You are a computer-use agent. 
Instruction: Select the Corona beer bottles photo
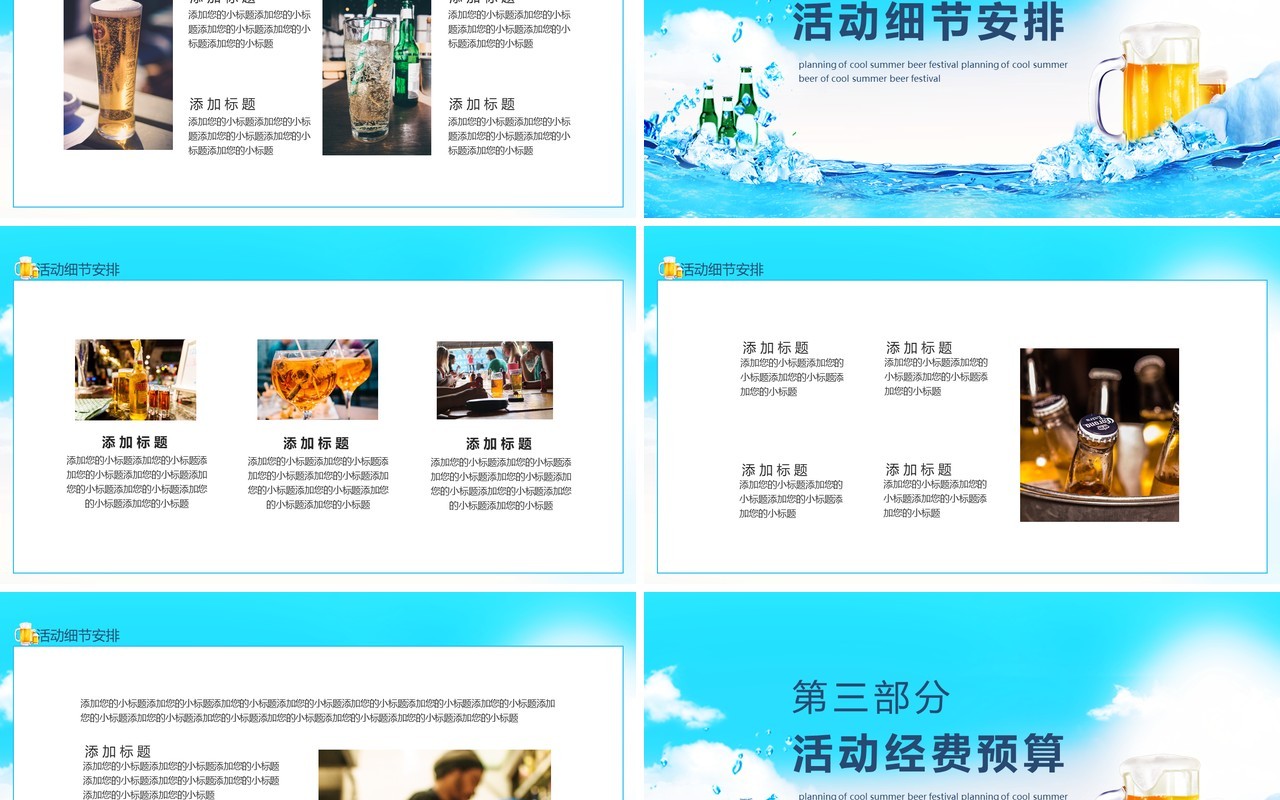click(x=1099, y=435)
